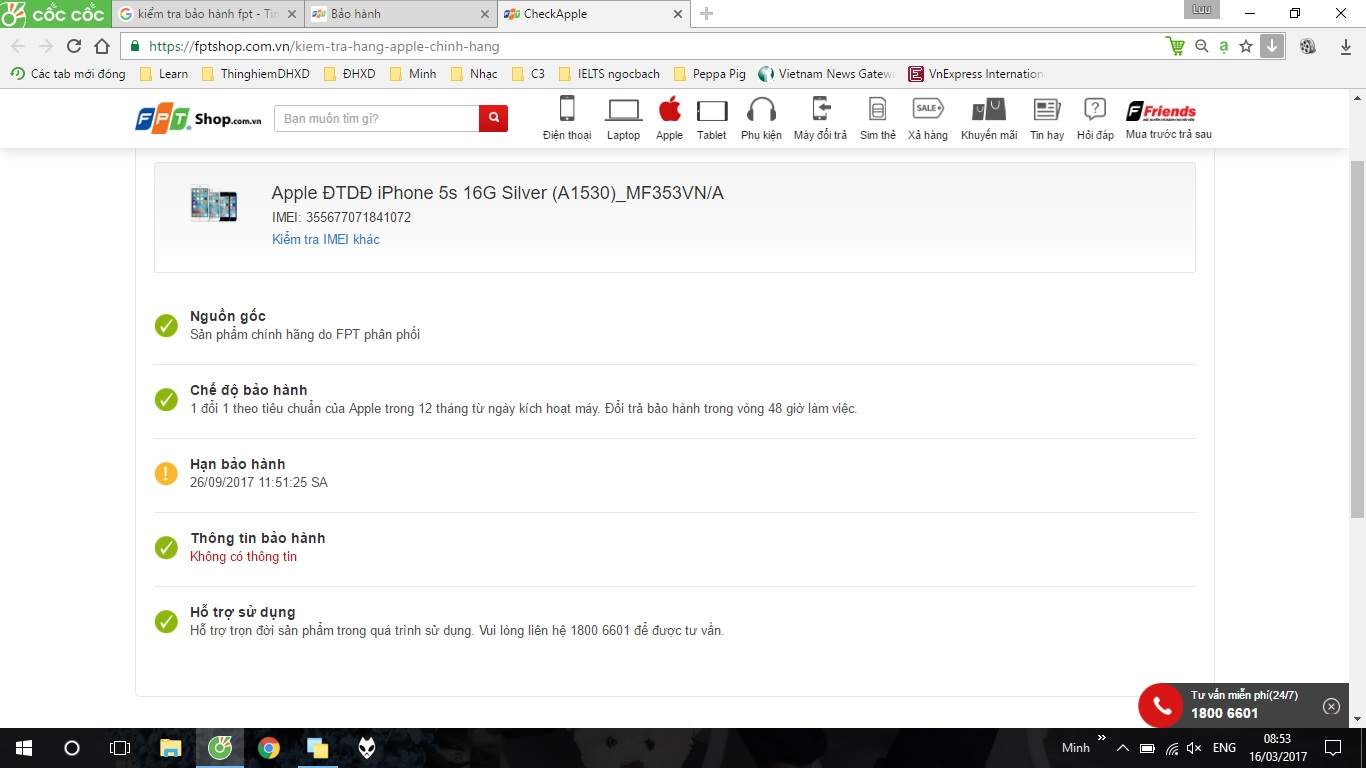The image size is (1366, 768).
Task: Click the page vertical scrollbar
Action: coord(1357,339)
